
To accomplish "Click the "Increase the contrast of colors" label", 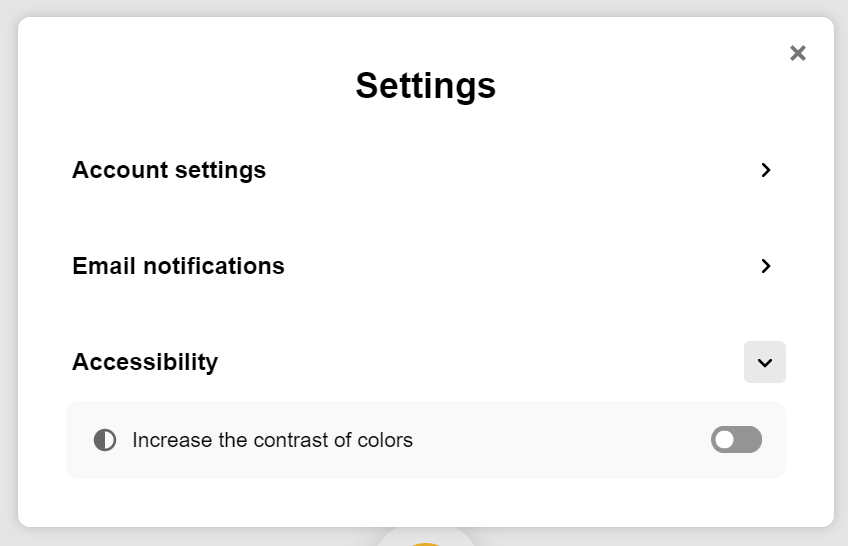I will click(272, 440).
